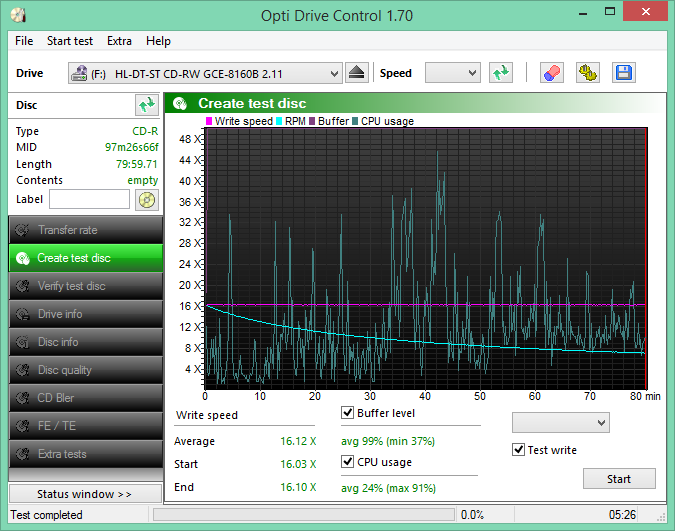Switch to Verify test disc

(x=86, y=286)
